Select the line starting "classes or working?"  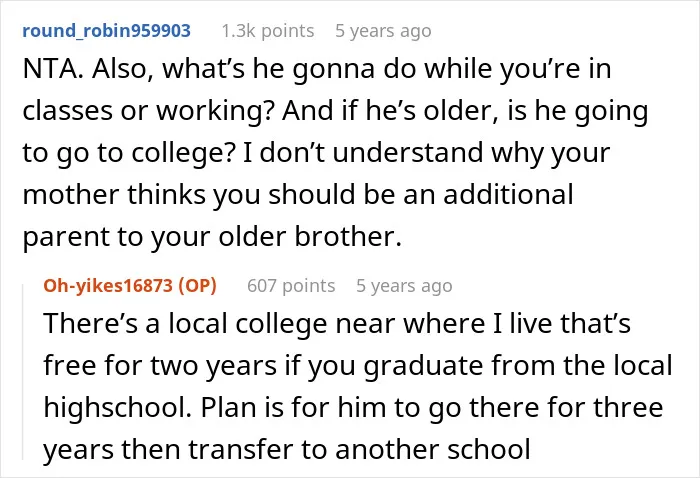click(335, 111)
